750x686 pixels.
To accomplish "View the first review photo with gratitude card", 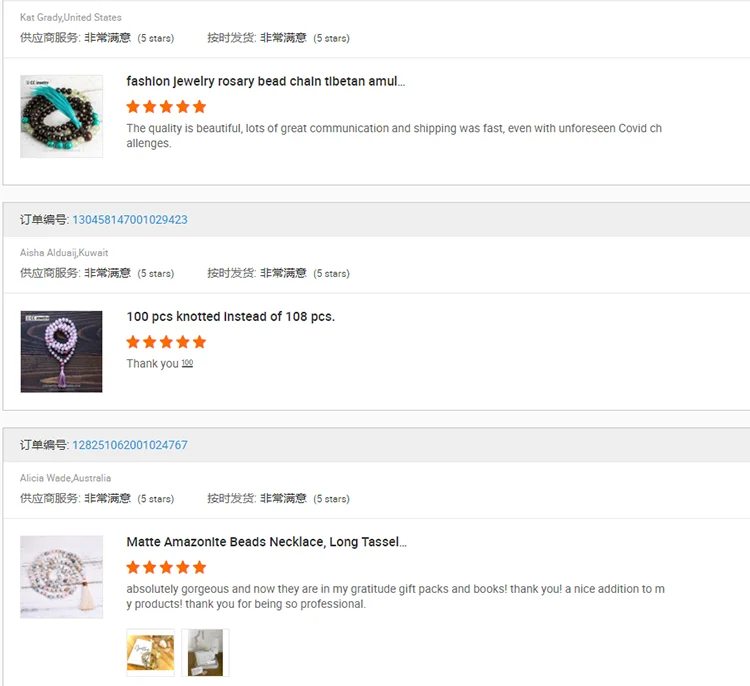I will pyautogui.click(x=150, y=653).
